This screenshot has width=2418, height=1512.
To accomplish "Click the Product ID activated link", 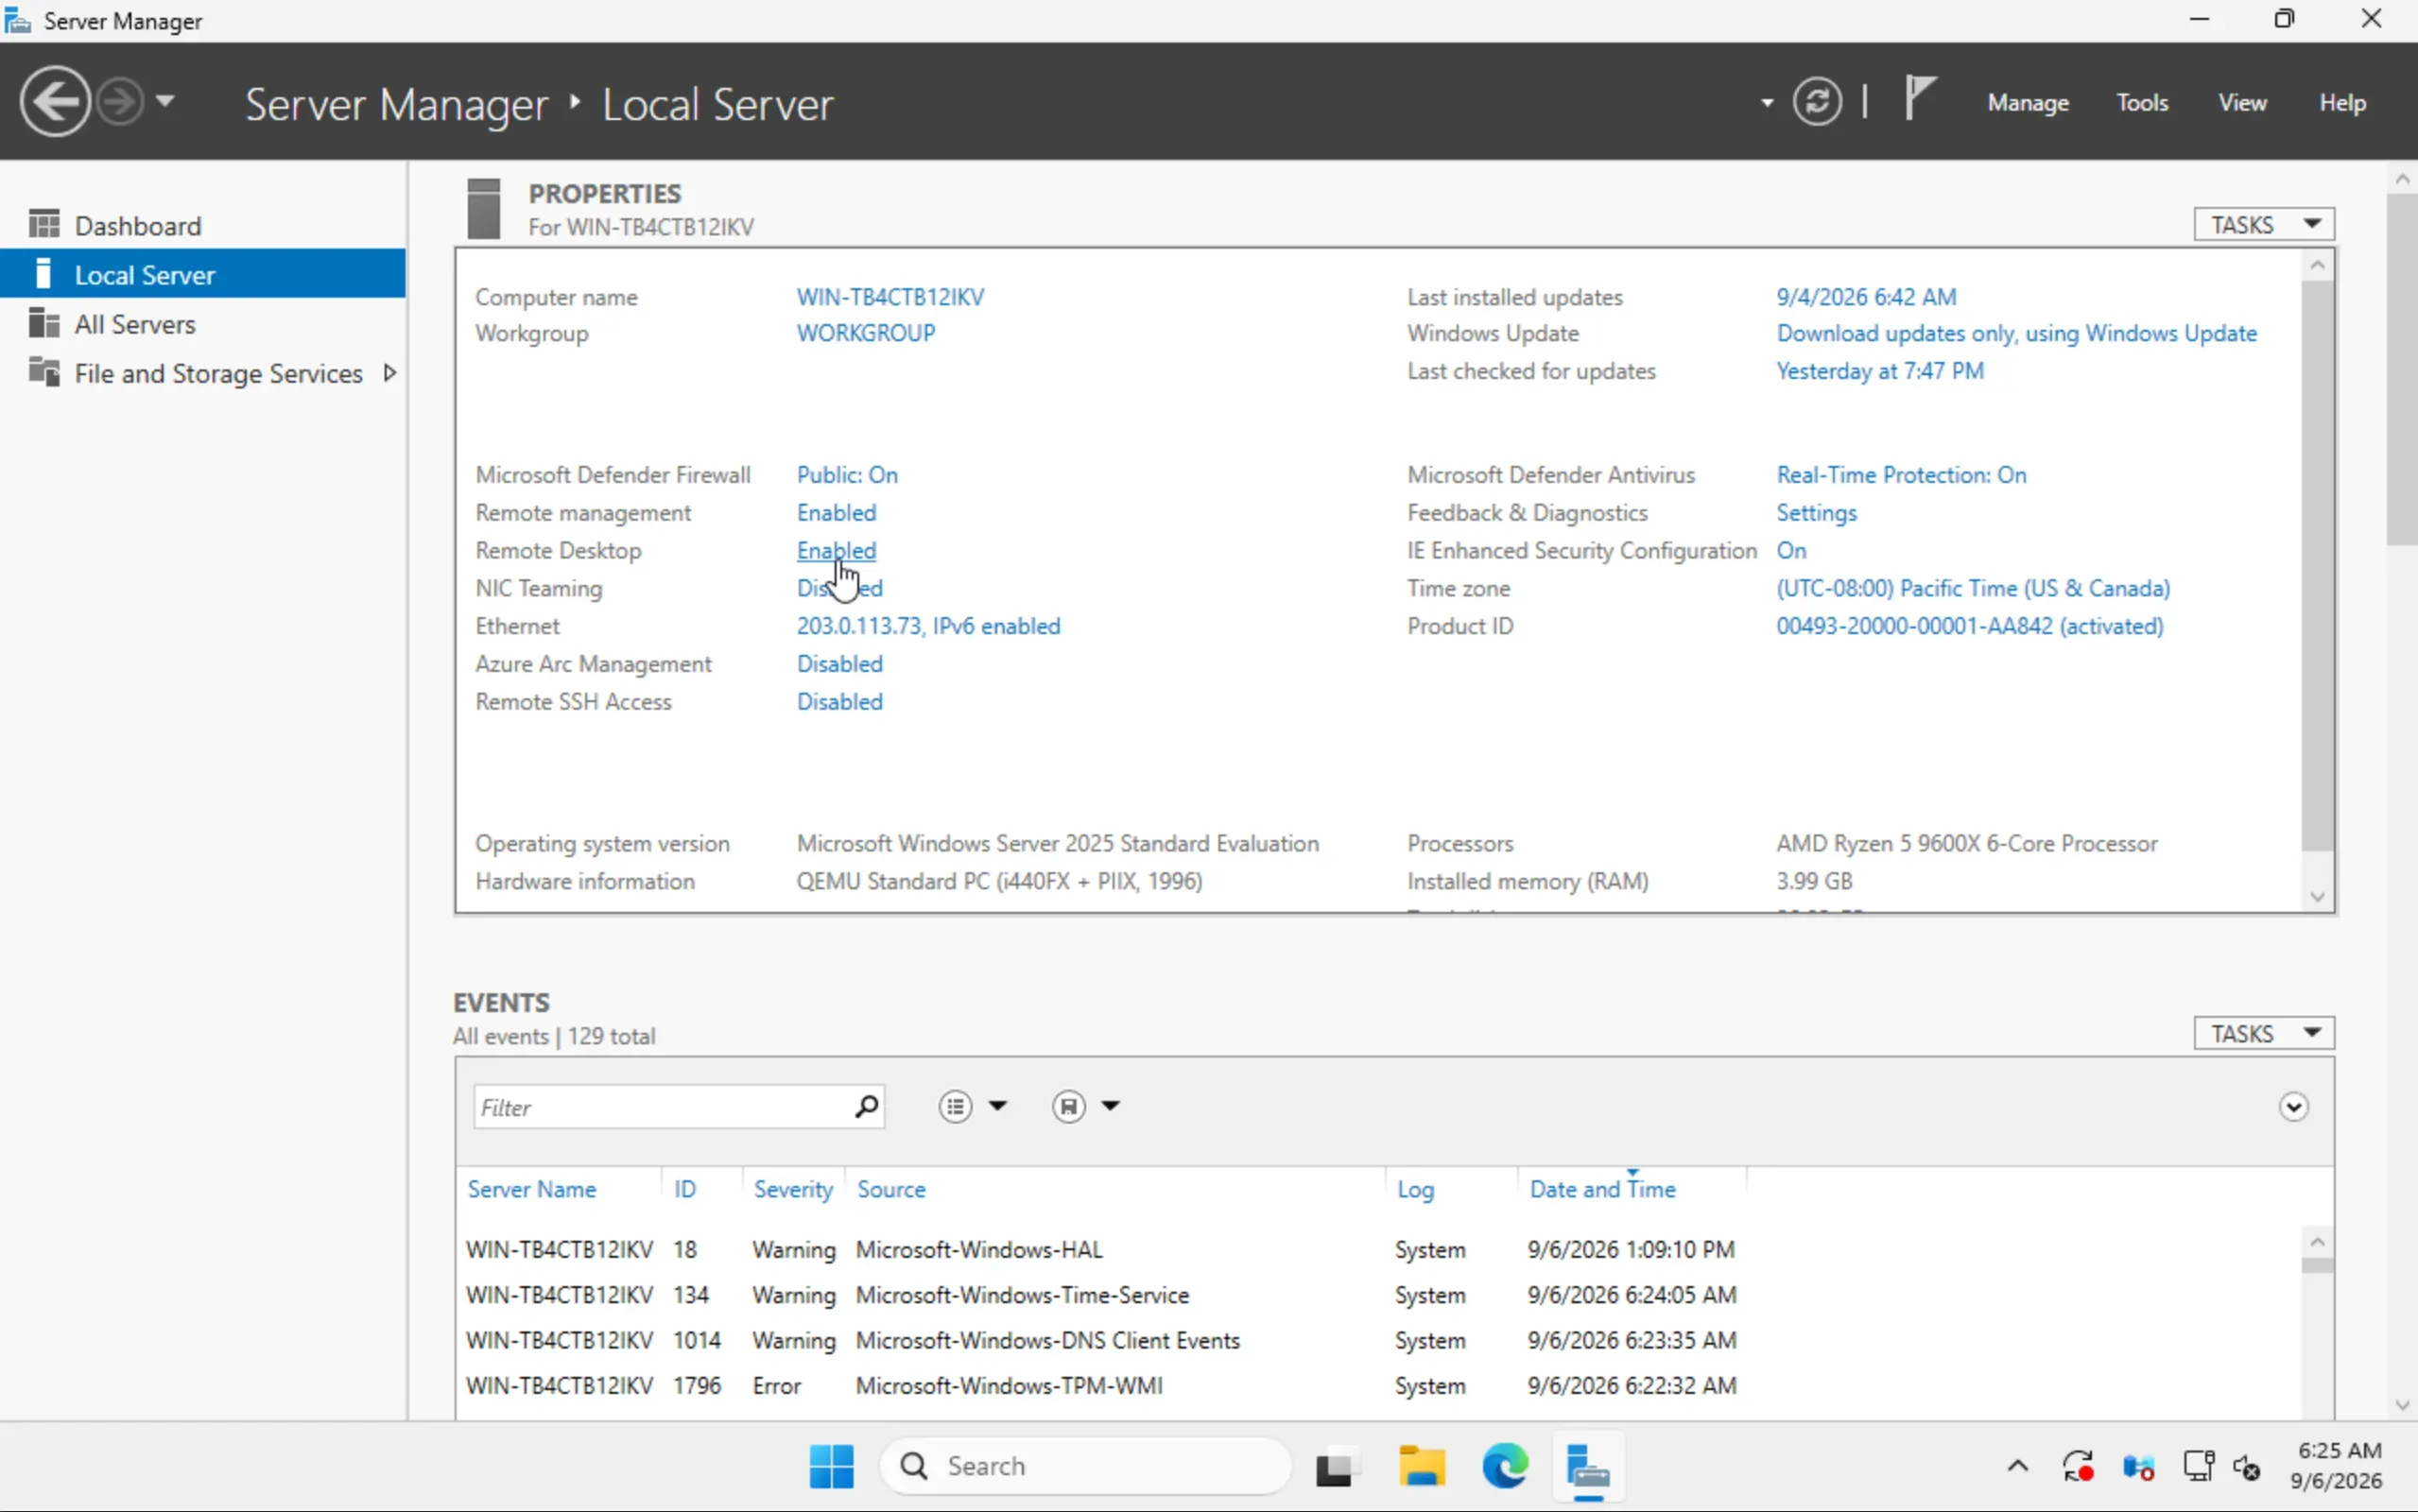I will click(1969, 626).
